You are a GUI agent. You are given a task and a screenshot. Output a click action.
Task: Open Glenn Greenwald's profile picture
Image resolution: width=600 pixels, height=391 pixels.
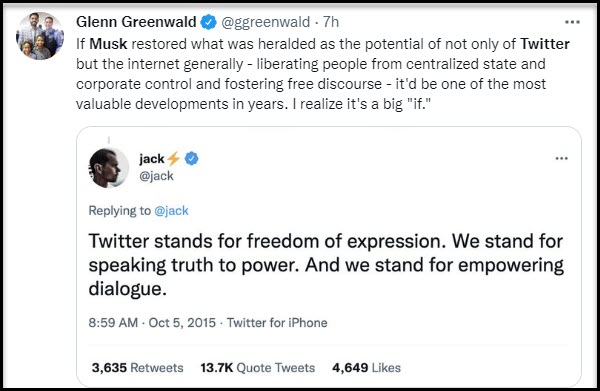point(40,36)
